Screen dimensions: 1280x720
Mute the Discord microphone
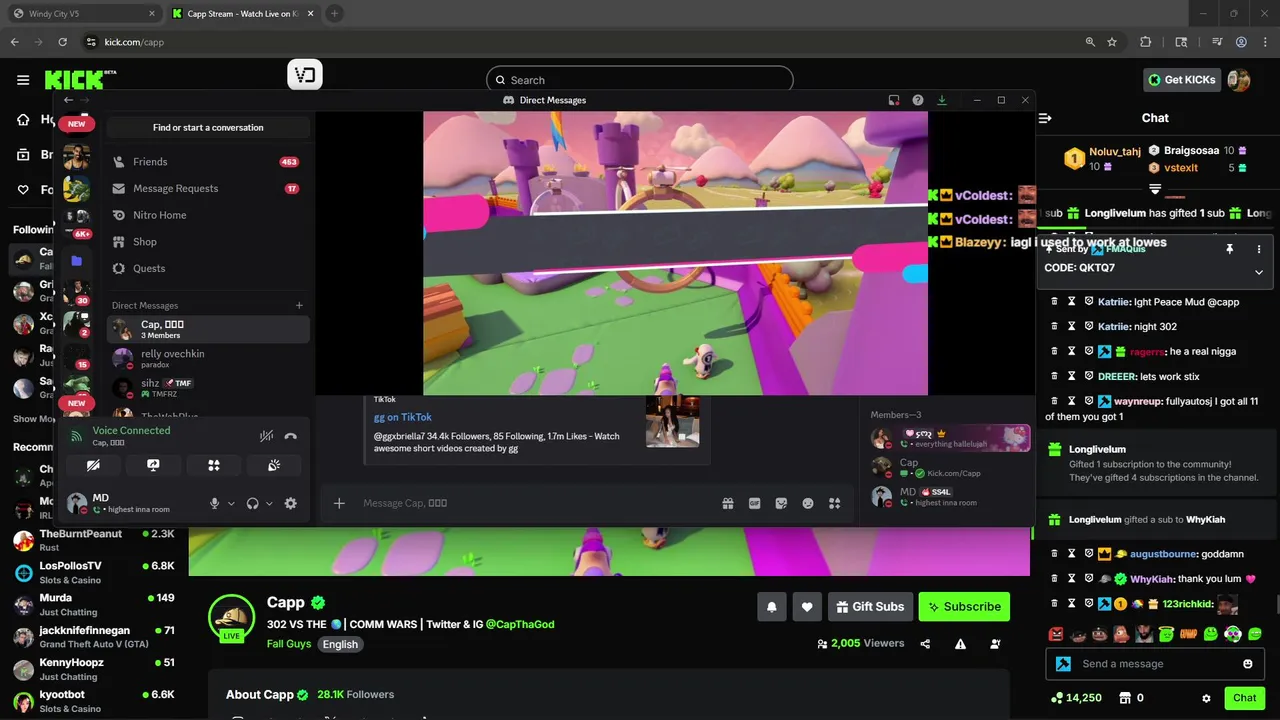214,504
